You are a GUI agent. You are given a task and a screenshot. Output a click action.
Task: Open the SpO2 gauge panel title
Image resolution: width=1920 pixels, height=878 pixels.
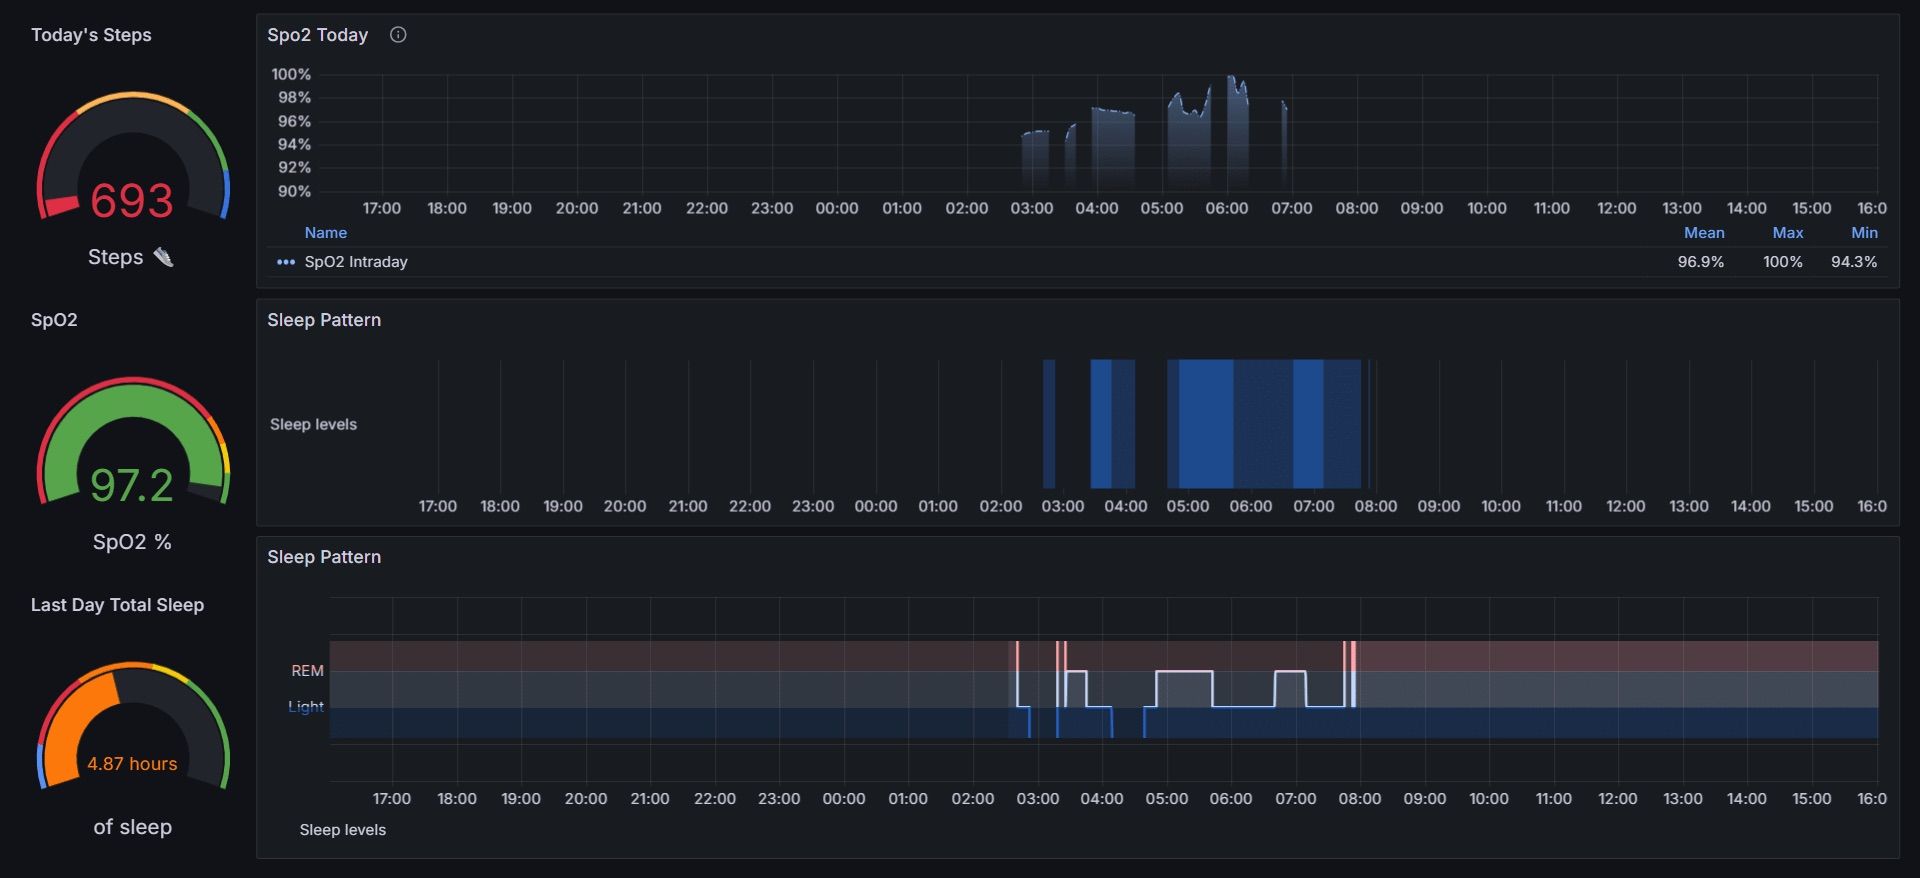[54, 320]
